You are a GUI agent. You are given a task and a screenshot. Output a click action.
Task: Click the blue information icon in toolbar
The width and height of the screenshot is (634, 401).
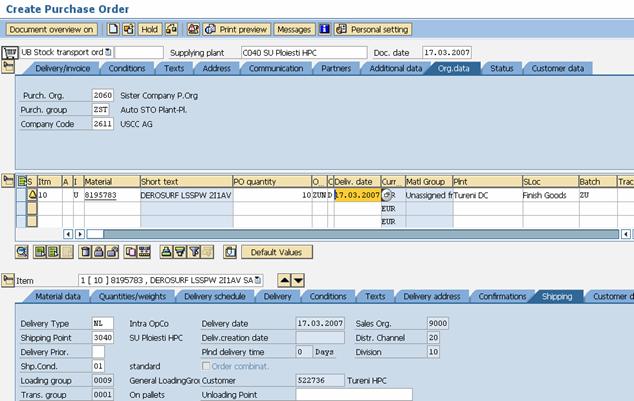pos(324,30)
